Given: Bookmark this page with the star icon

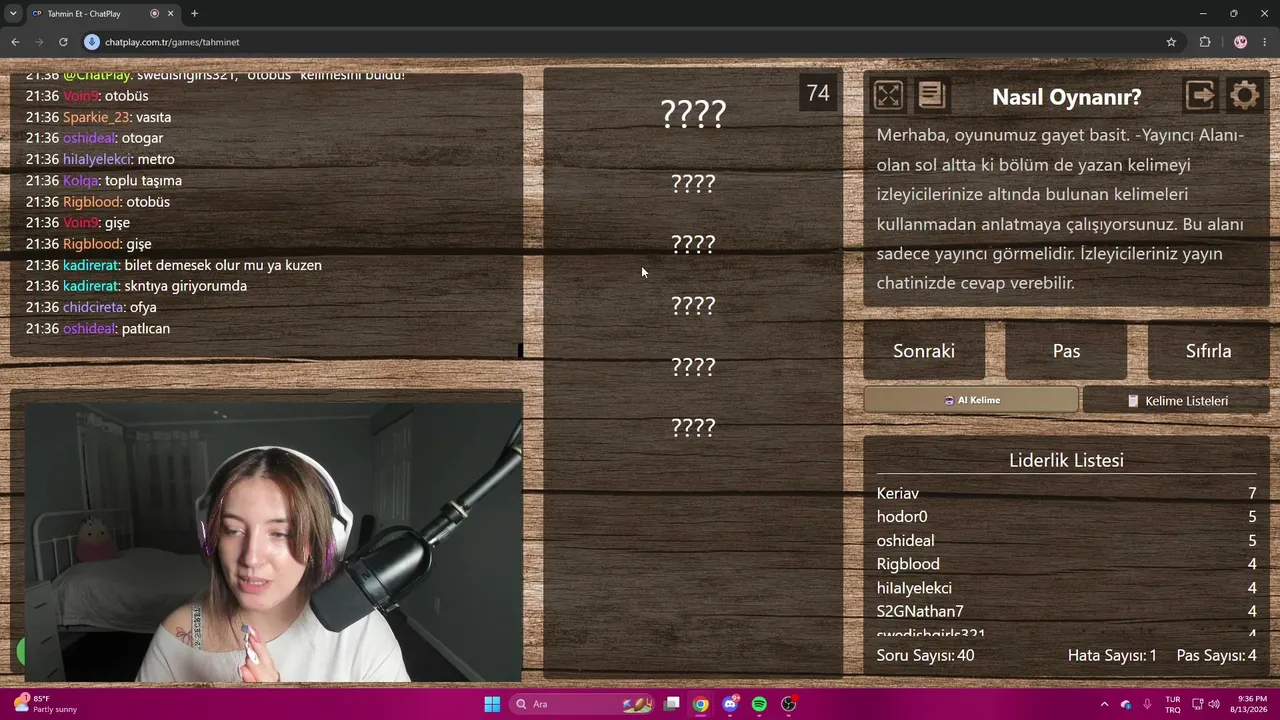Looking at the screenshot, I should click(x=1171, y=42).
